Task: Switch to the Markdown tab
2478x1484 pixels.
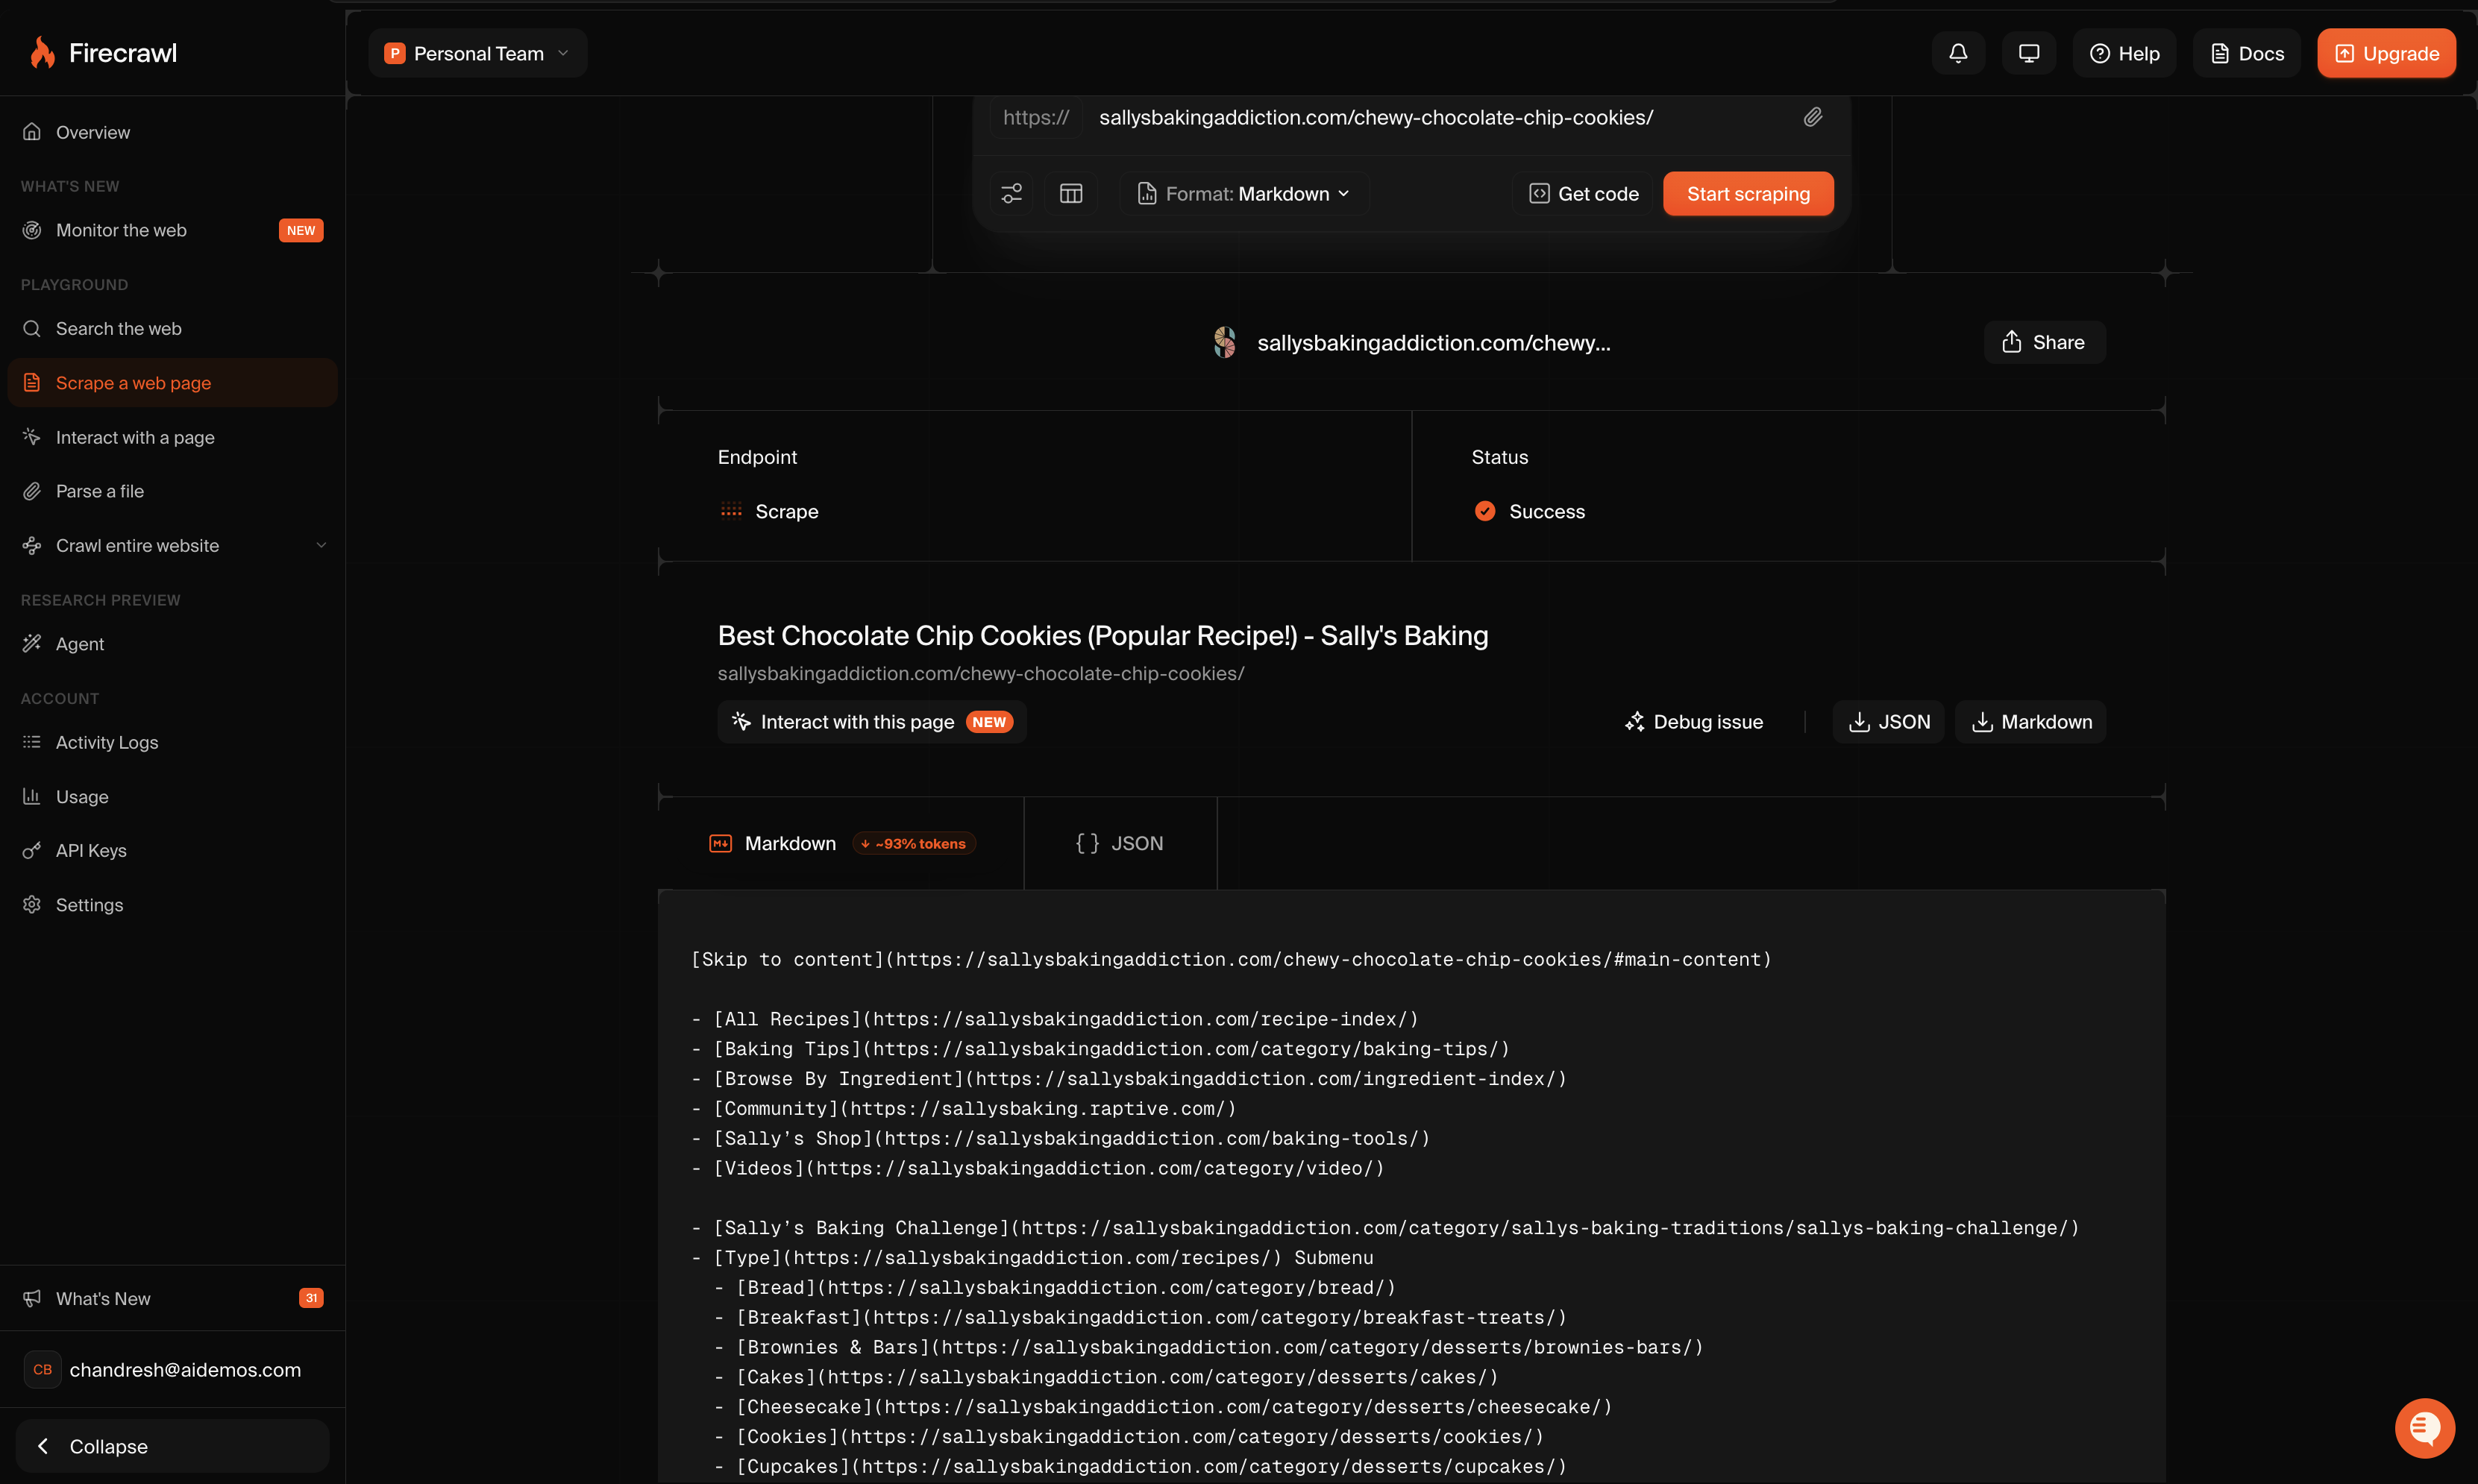Action: 842,843
